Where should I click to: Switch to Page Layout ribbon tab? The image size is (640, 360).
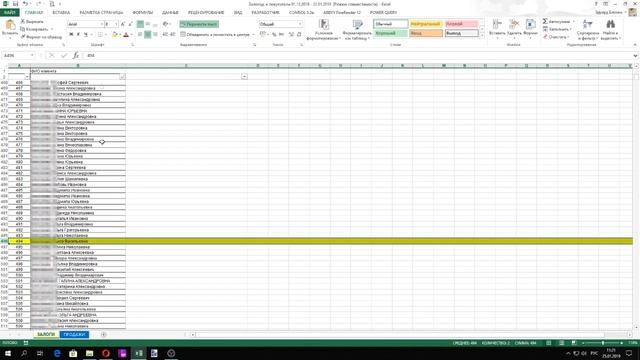tap(101, 13)
